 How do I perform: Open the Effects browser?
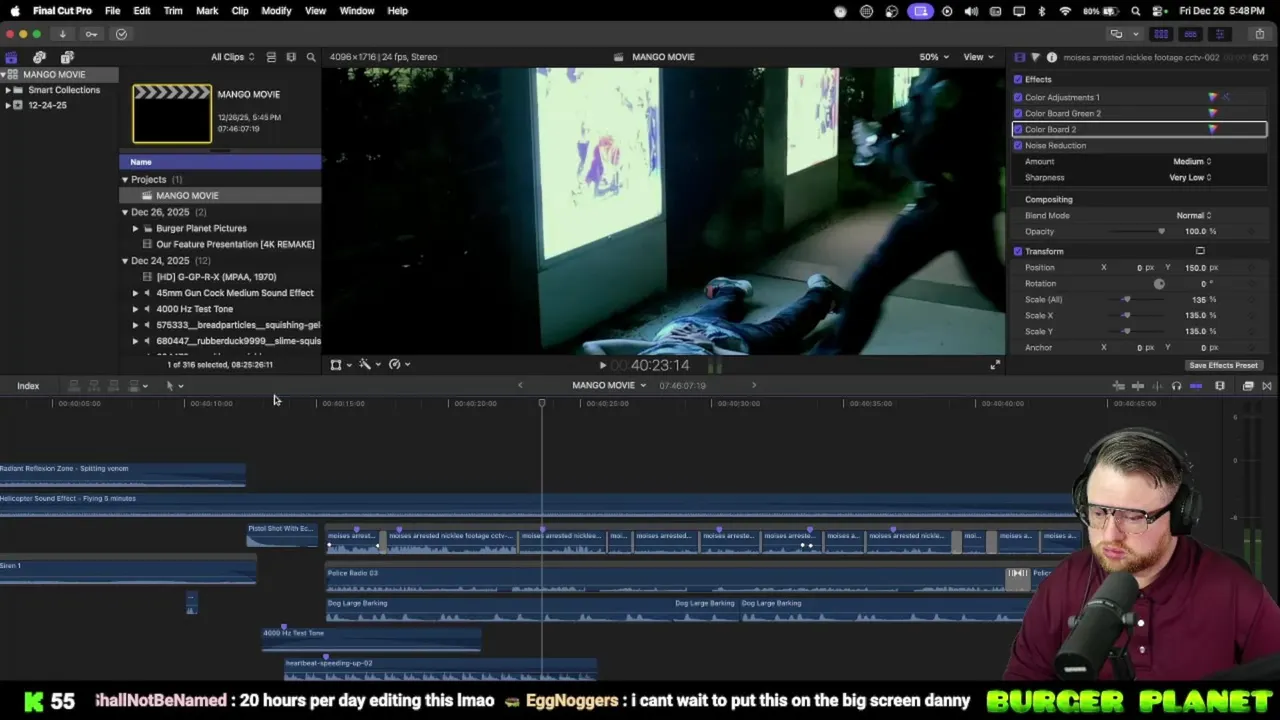1248,386
